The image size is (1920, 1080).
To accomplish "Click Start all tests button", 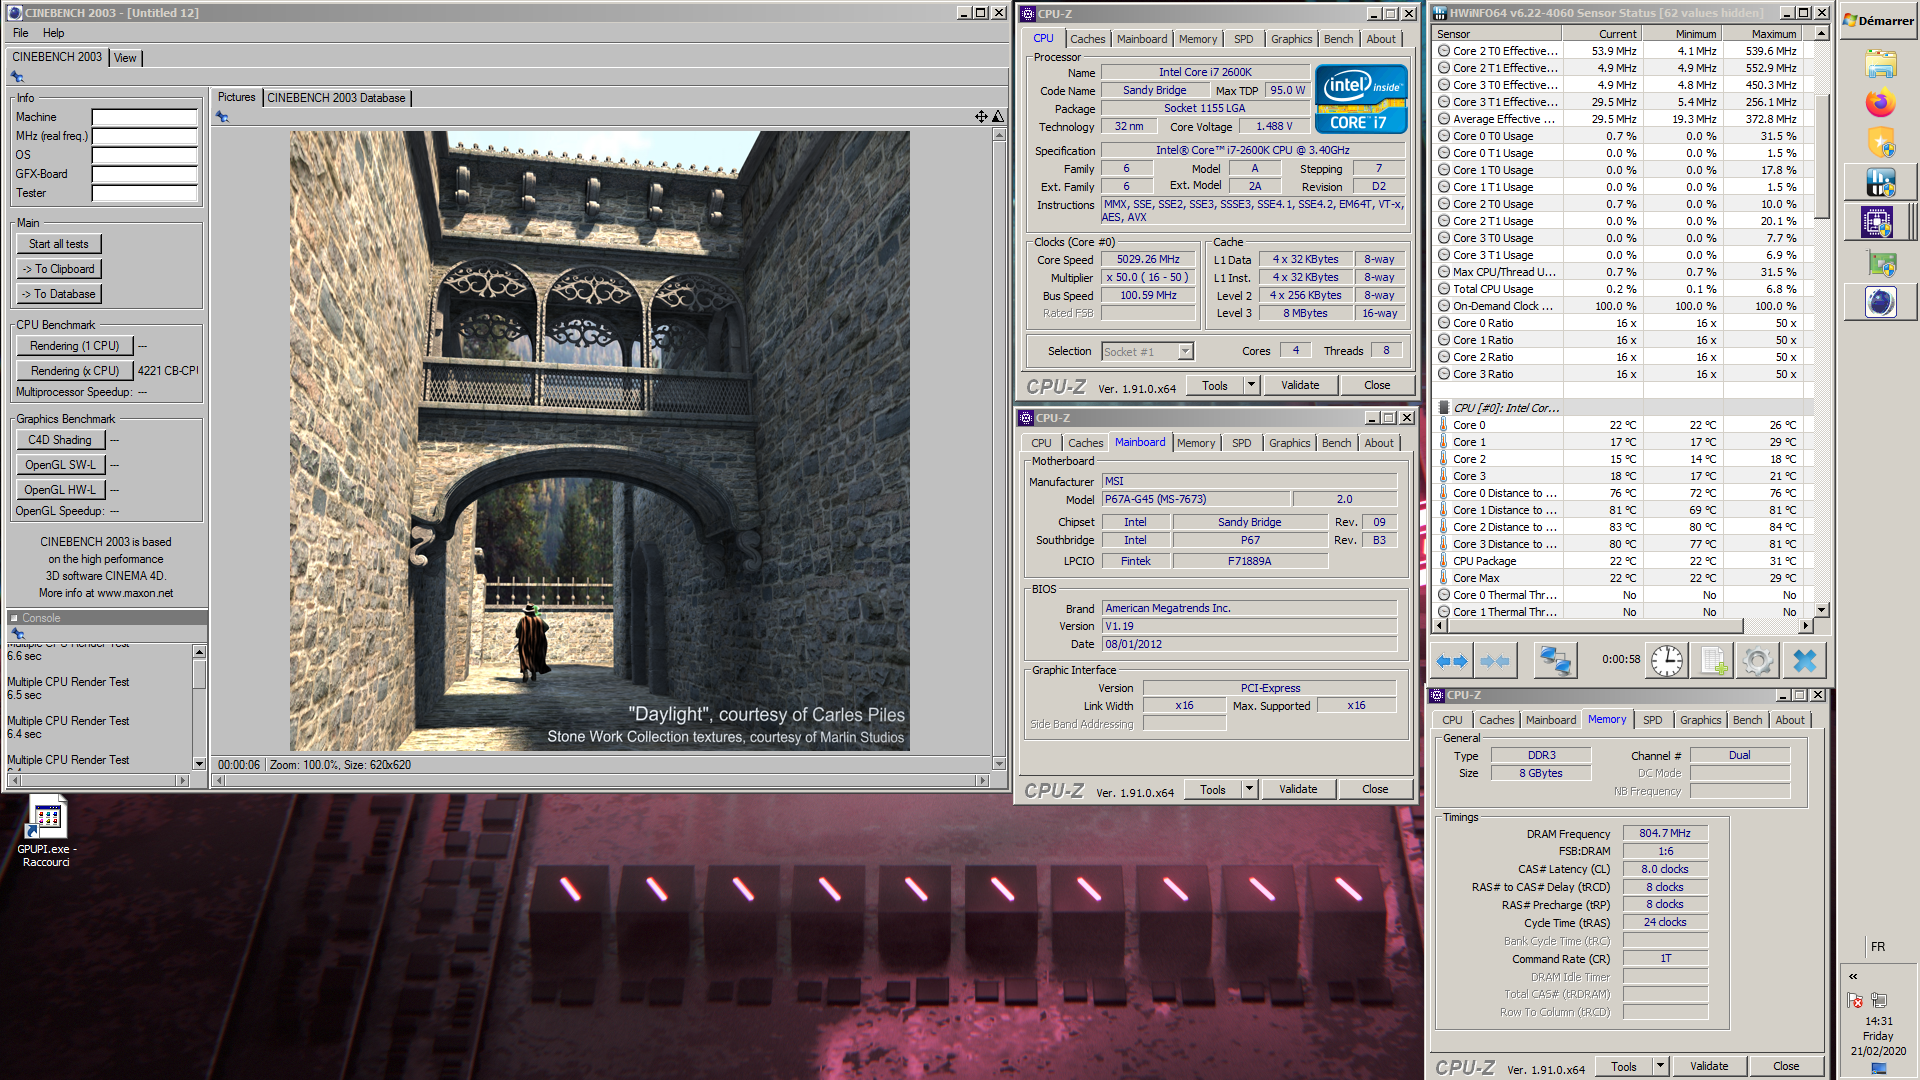I will 59,244.
